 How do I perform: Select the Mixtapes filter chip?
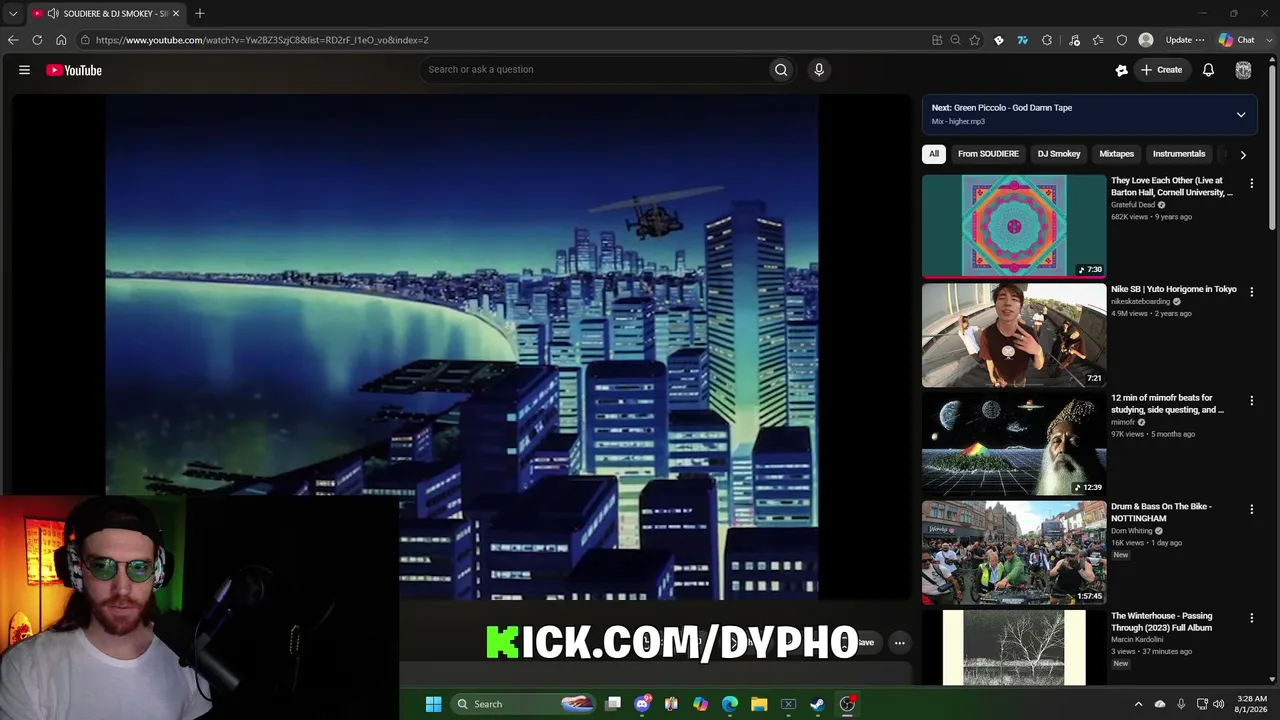[x=1117, y=154]
